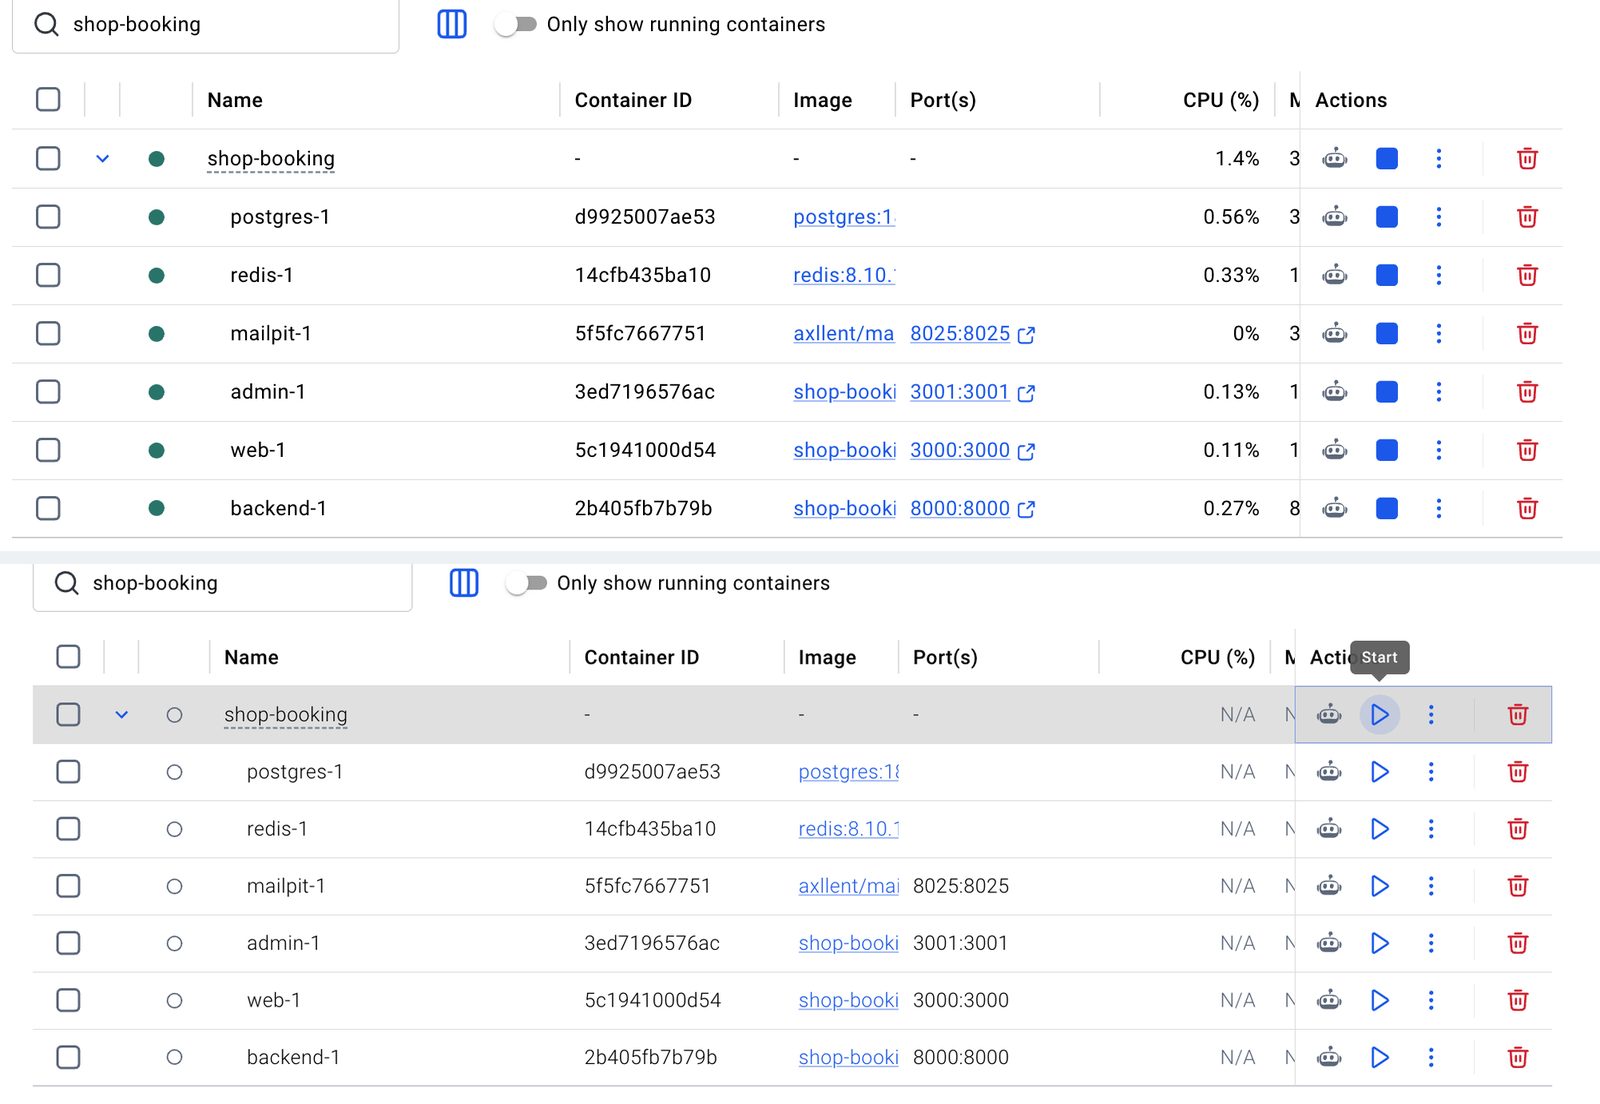The image size is (1600, 1104).
Task: Start the stopped backend-1 container
Action: tap(1379, 1056)
